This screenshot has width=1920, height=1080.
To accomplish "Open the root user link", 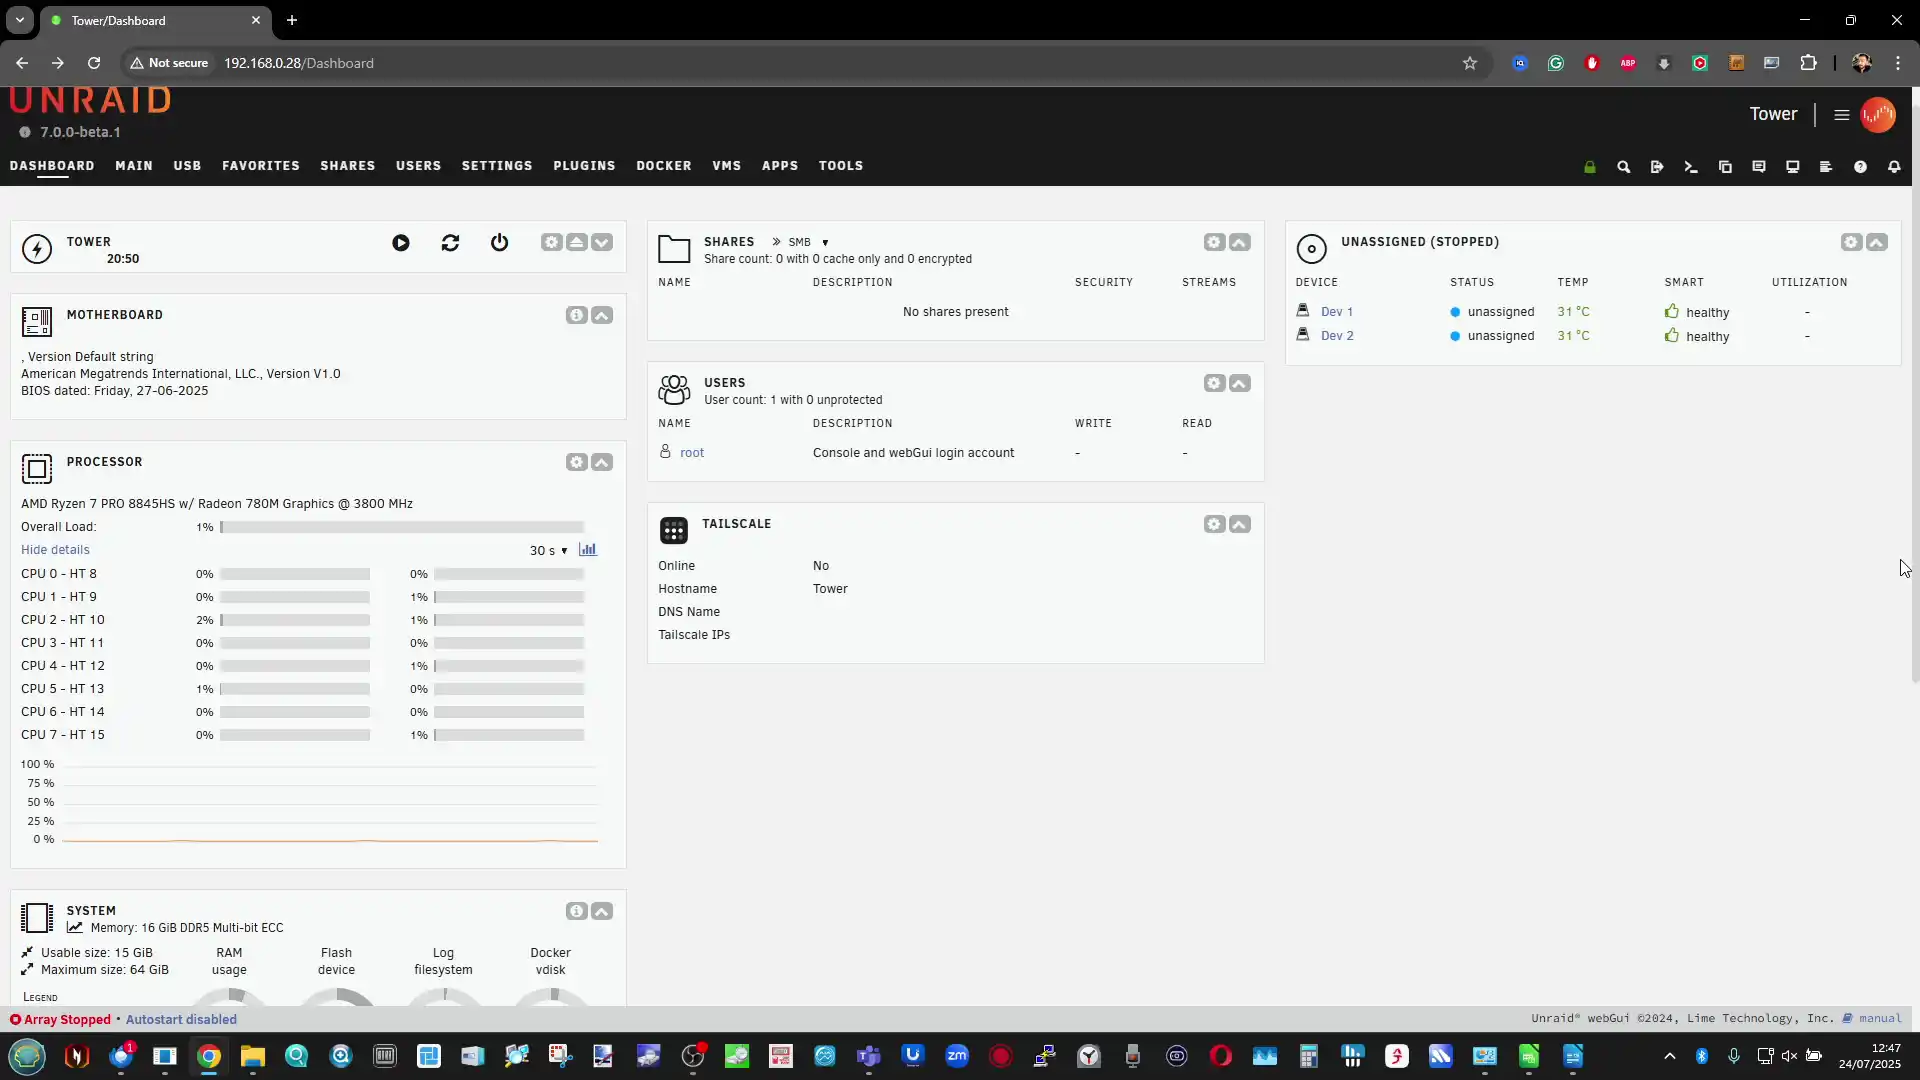I will (x=692, y=453).
